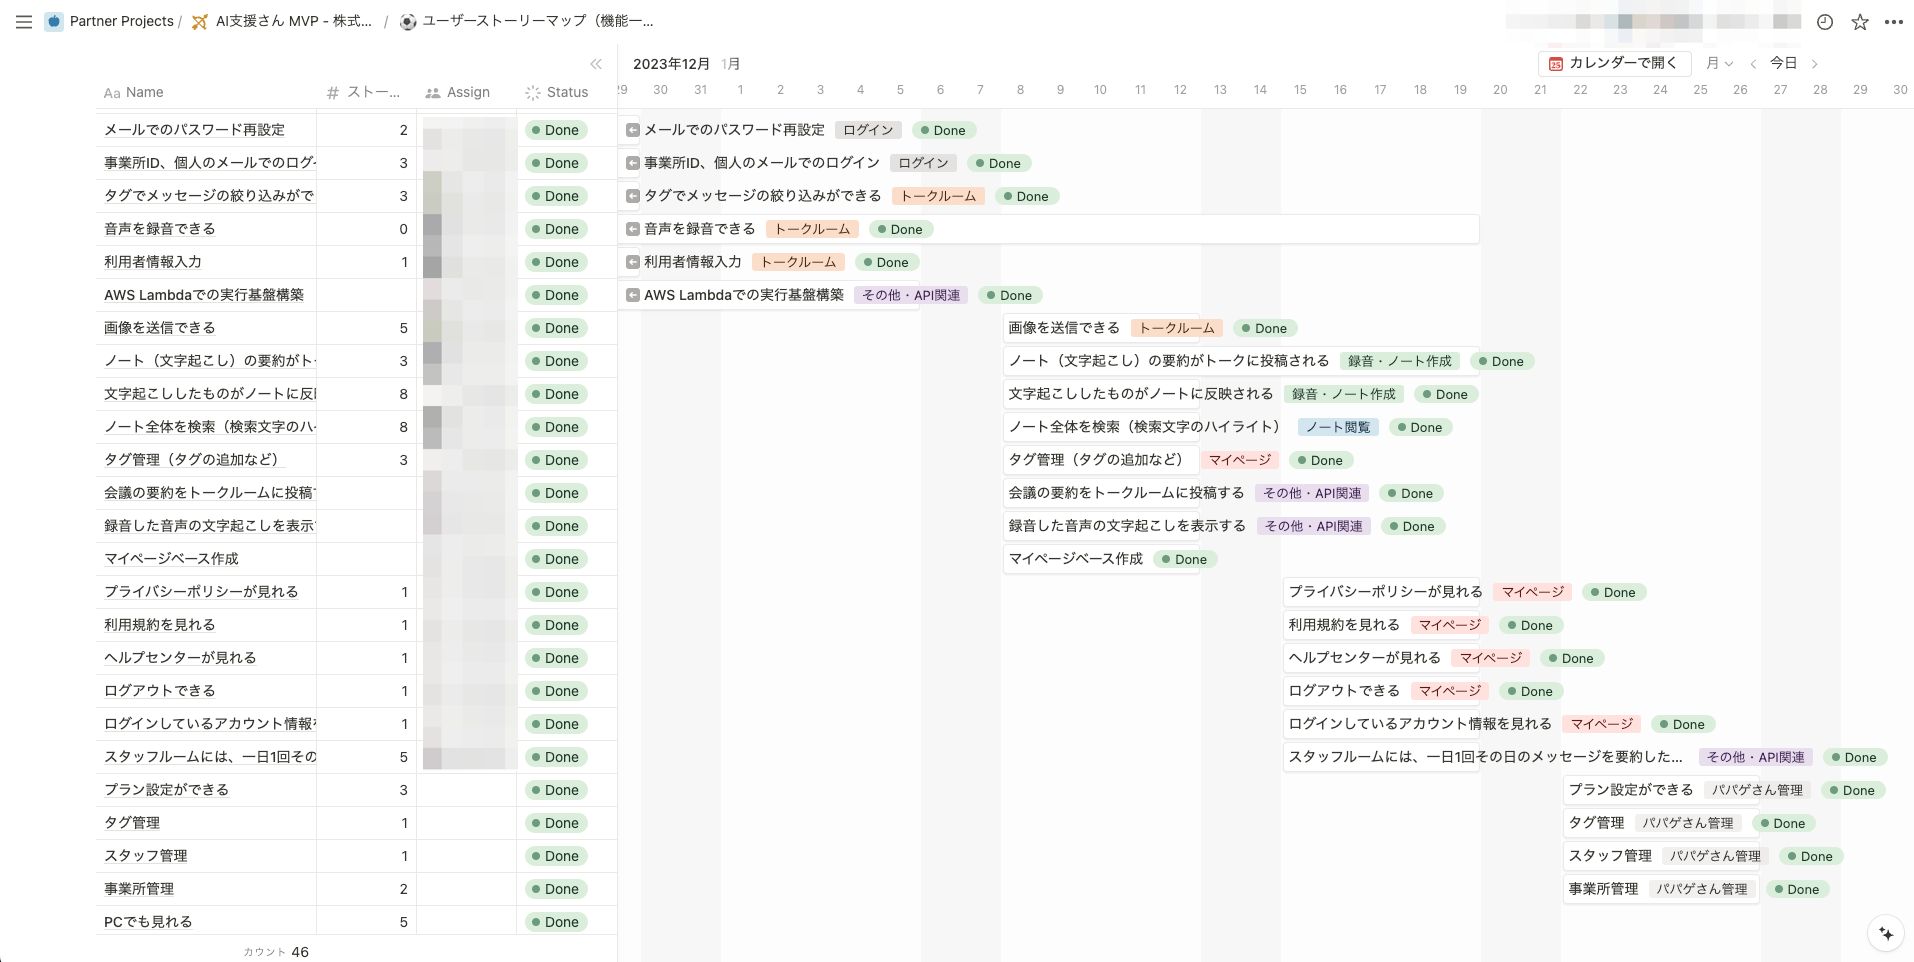1914x962 pixels.
Task: Open the PCでも見れる row
Action: pos(148,922)
